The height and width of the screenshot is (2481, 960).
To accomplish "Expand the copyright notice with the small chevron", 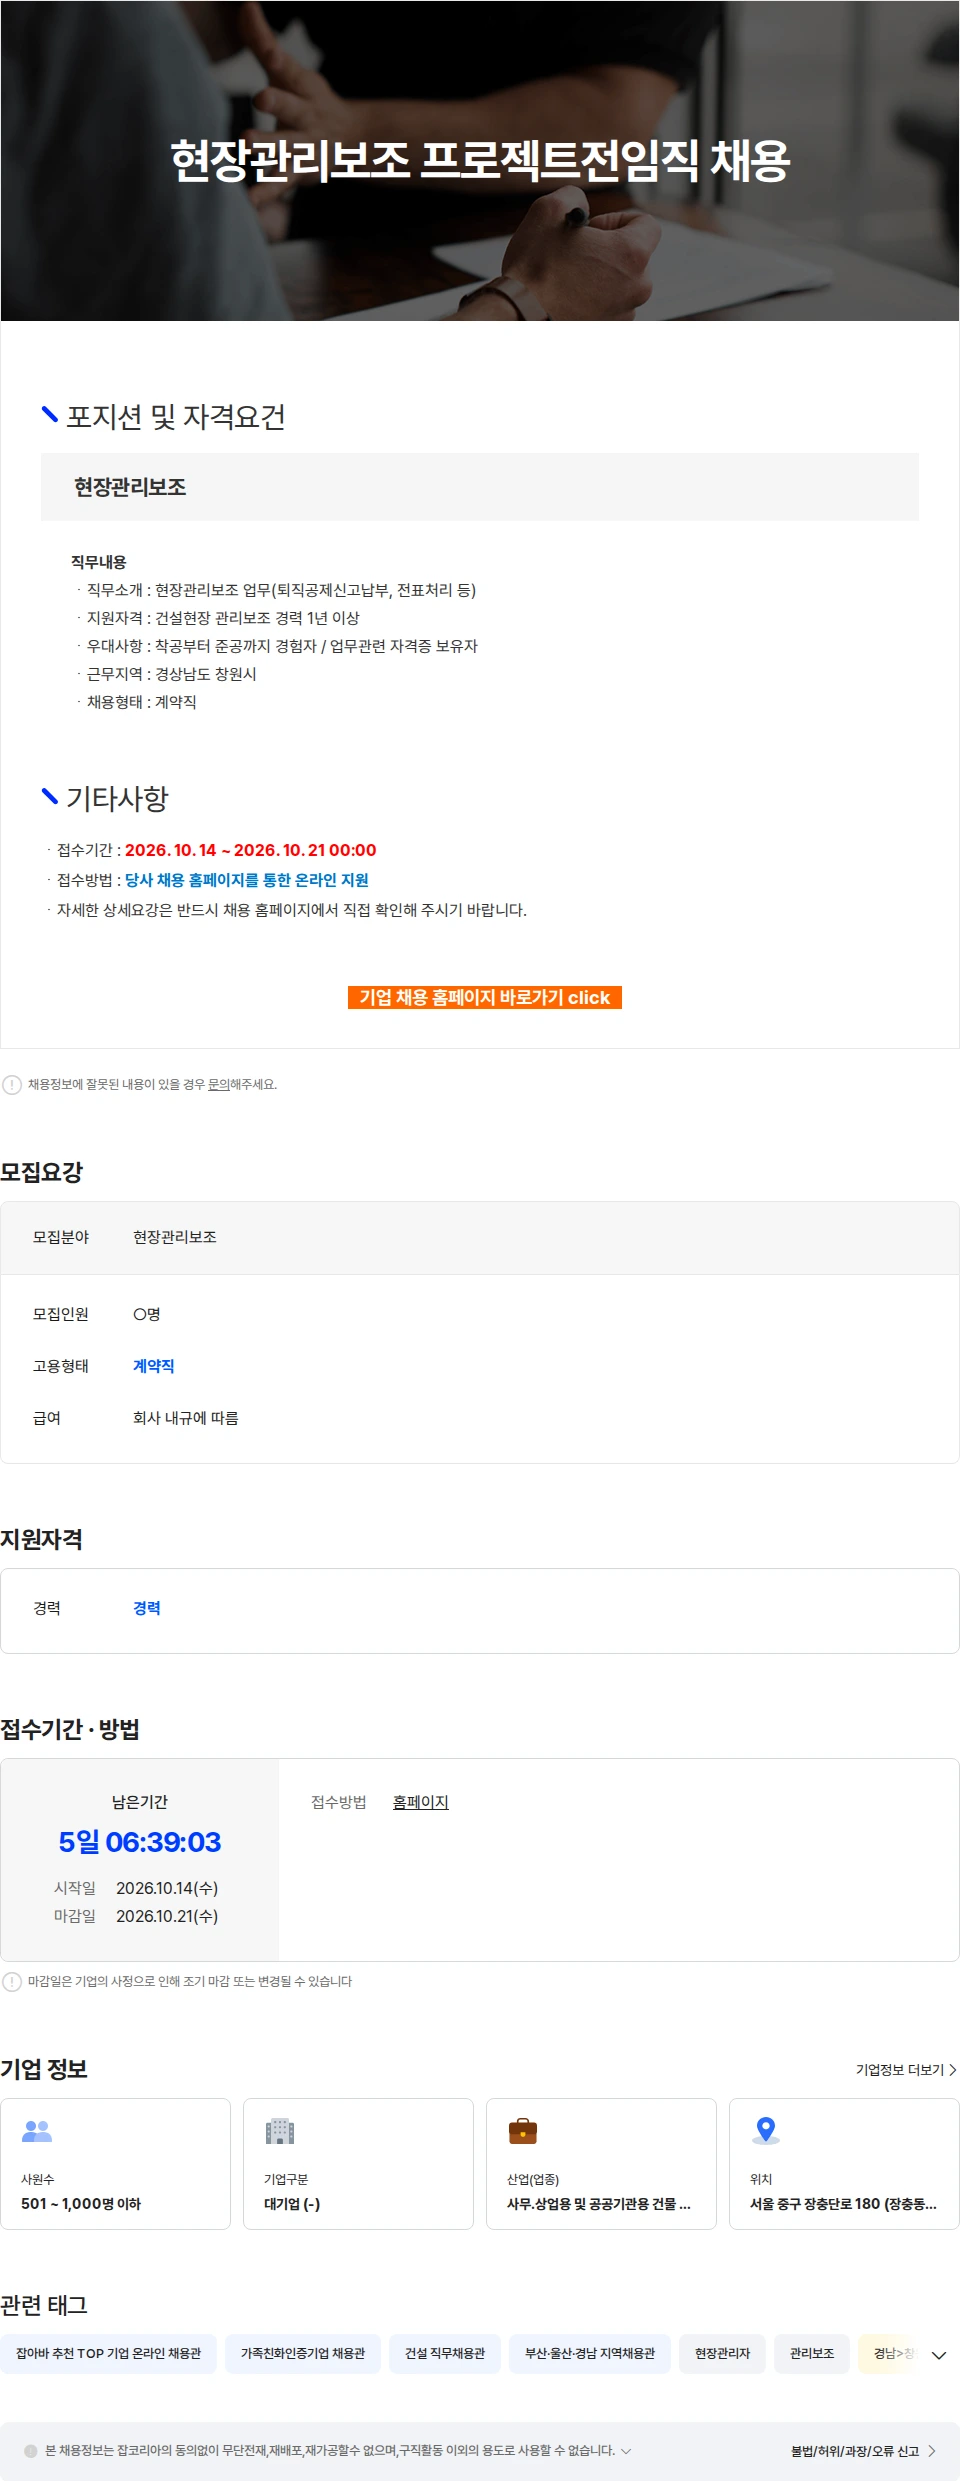I will coord(626,2451).
